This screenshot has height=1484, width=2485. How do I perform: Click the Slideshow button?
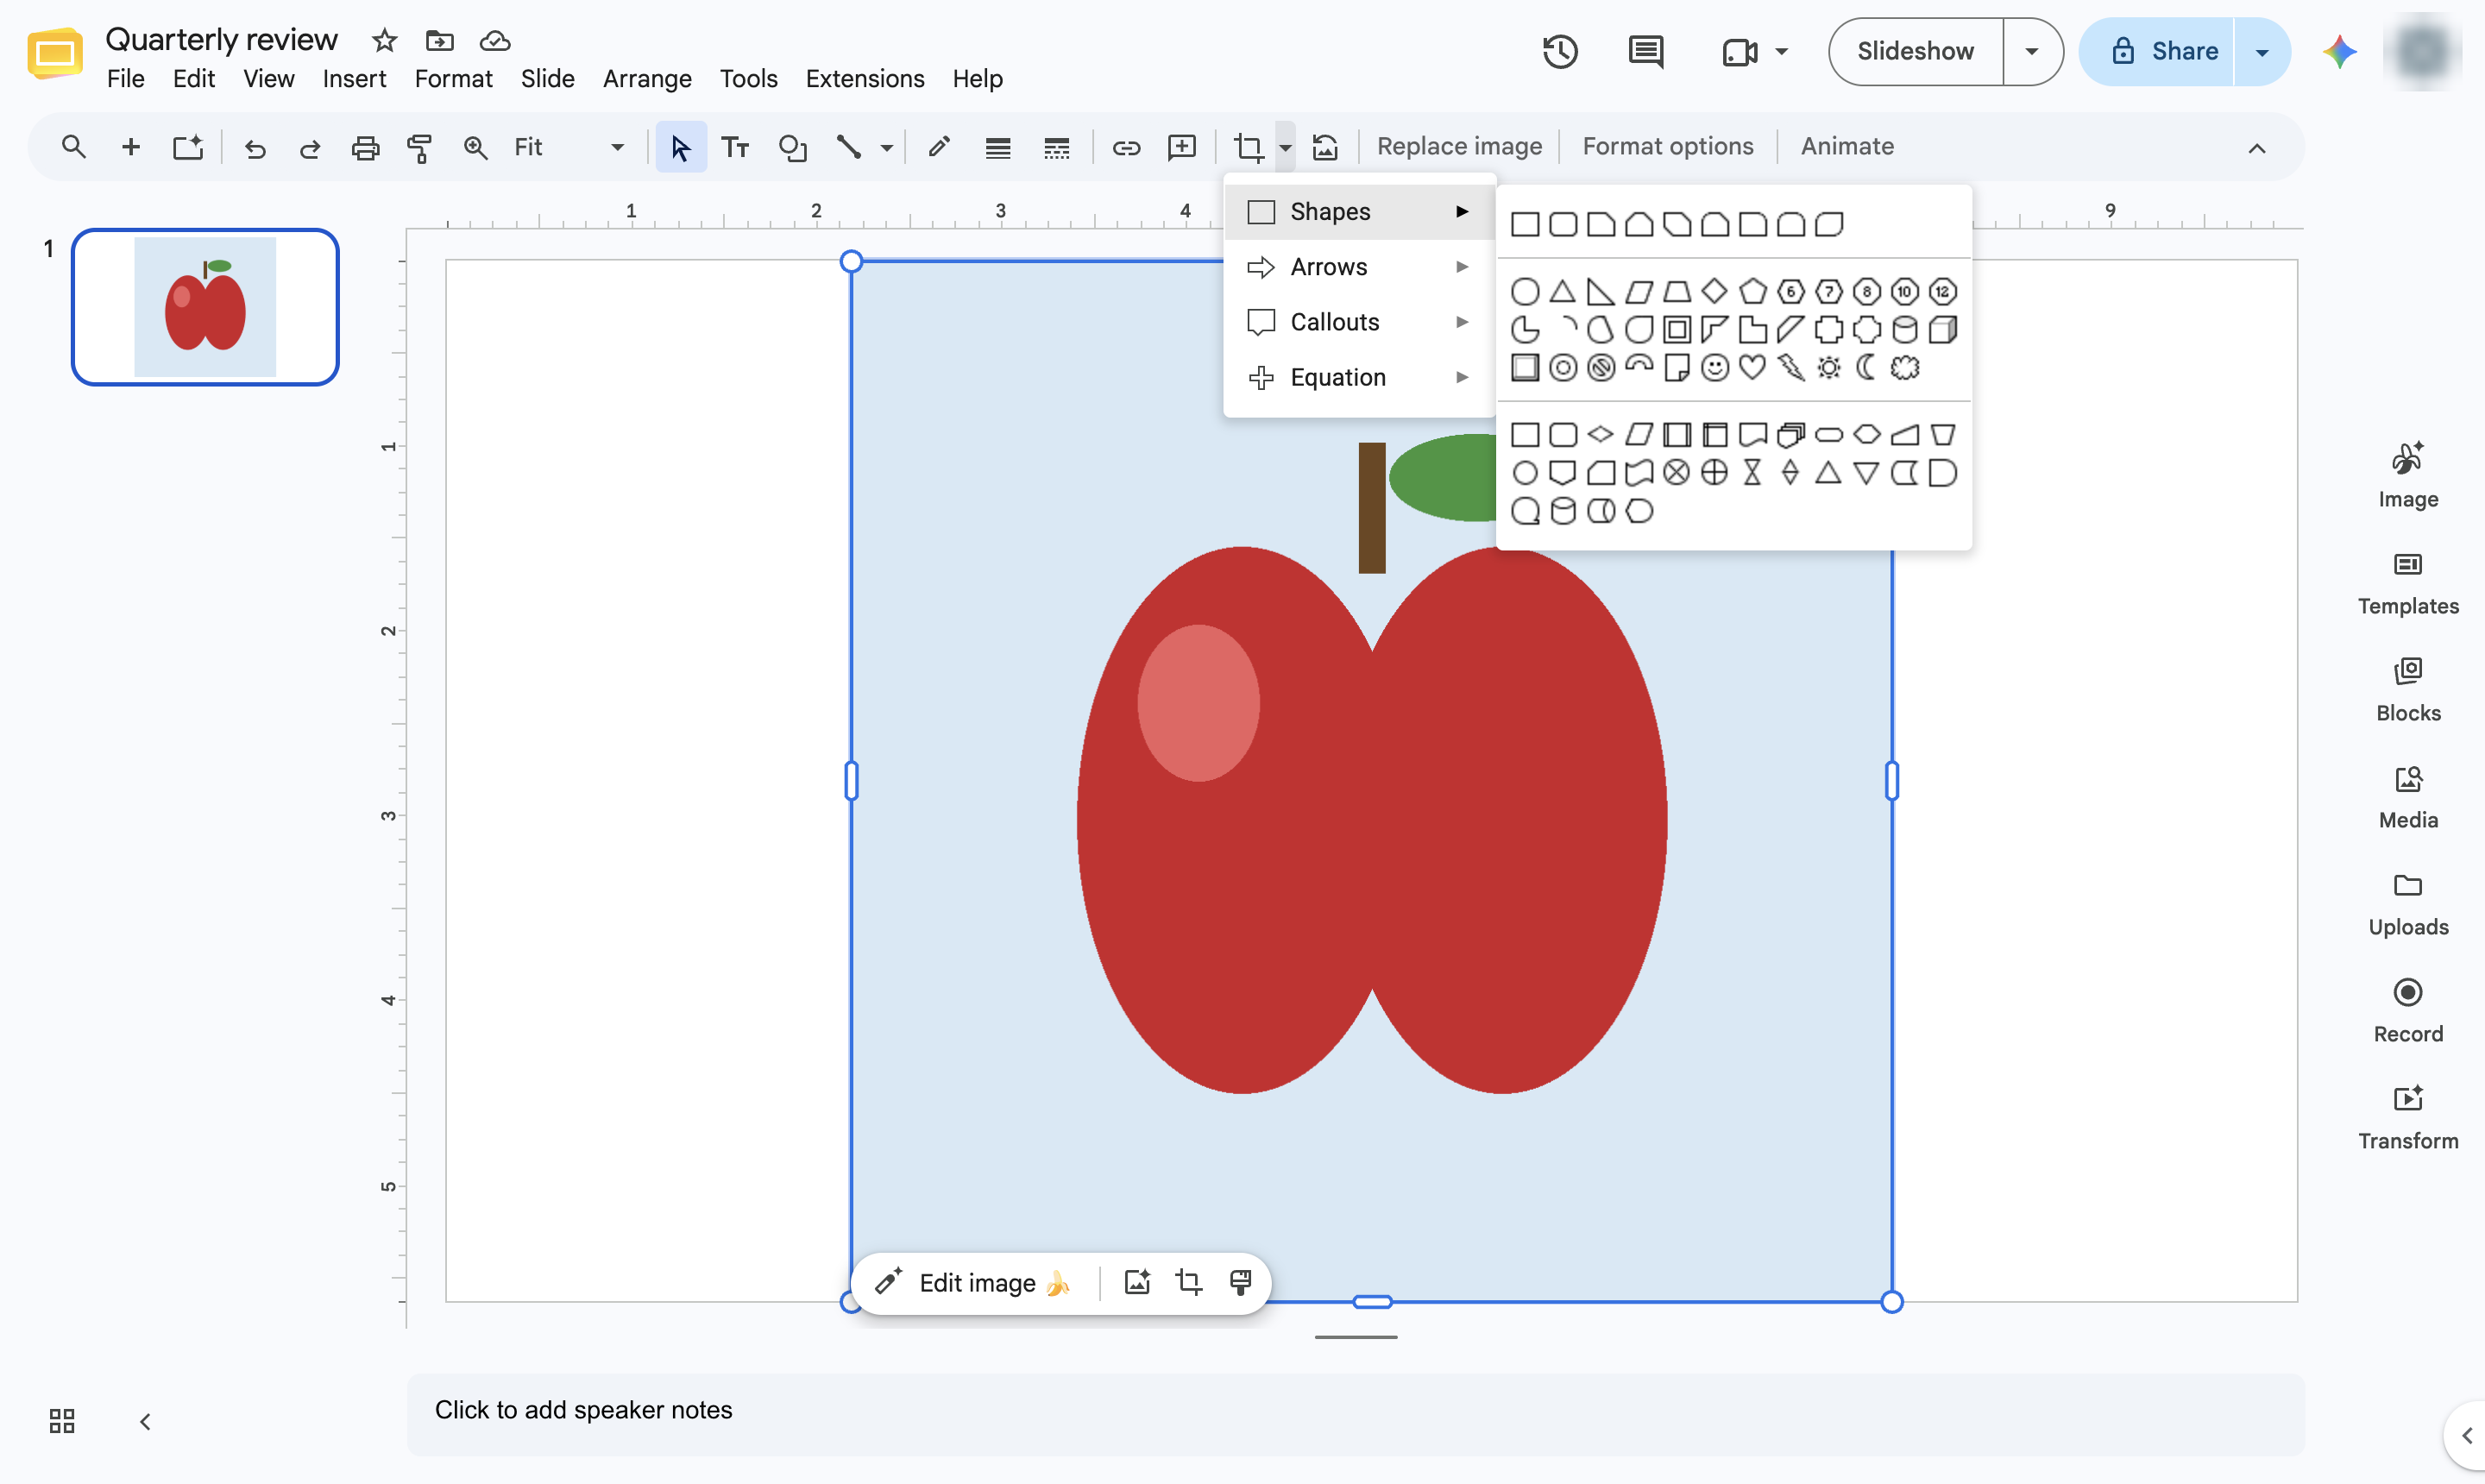point(1915,51)
